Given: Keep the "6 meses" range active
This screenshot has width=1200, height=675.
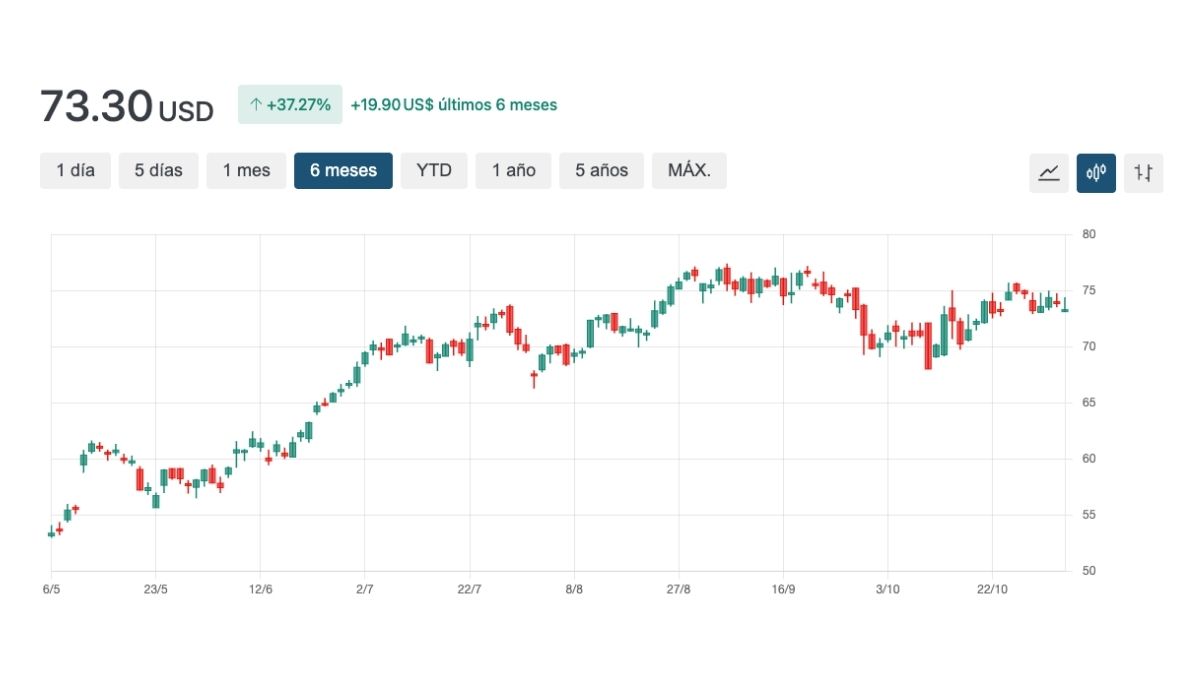Looking at the screenshot, I should click(343, 170).
